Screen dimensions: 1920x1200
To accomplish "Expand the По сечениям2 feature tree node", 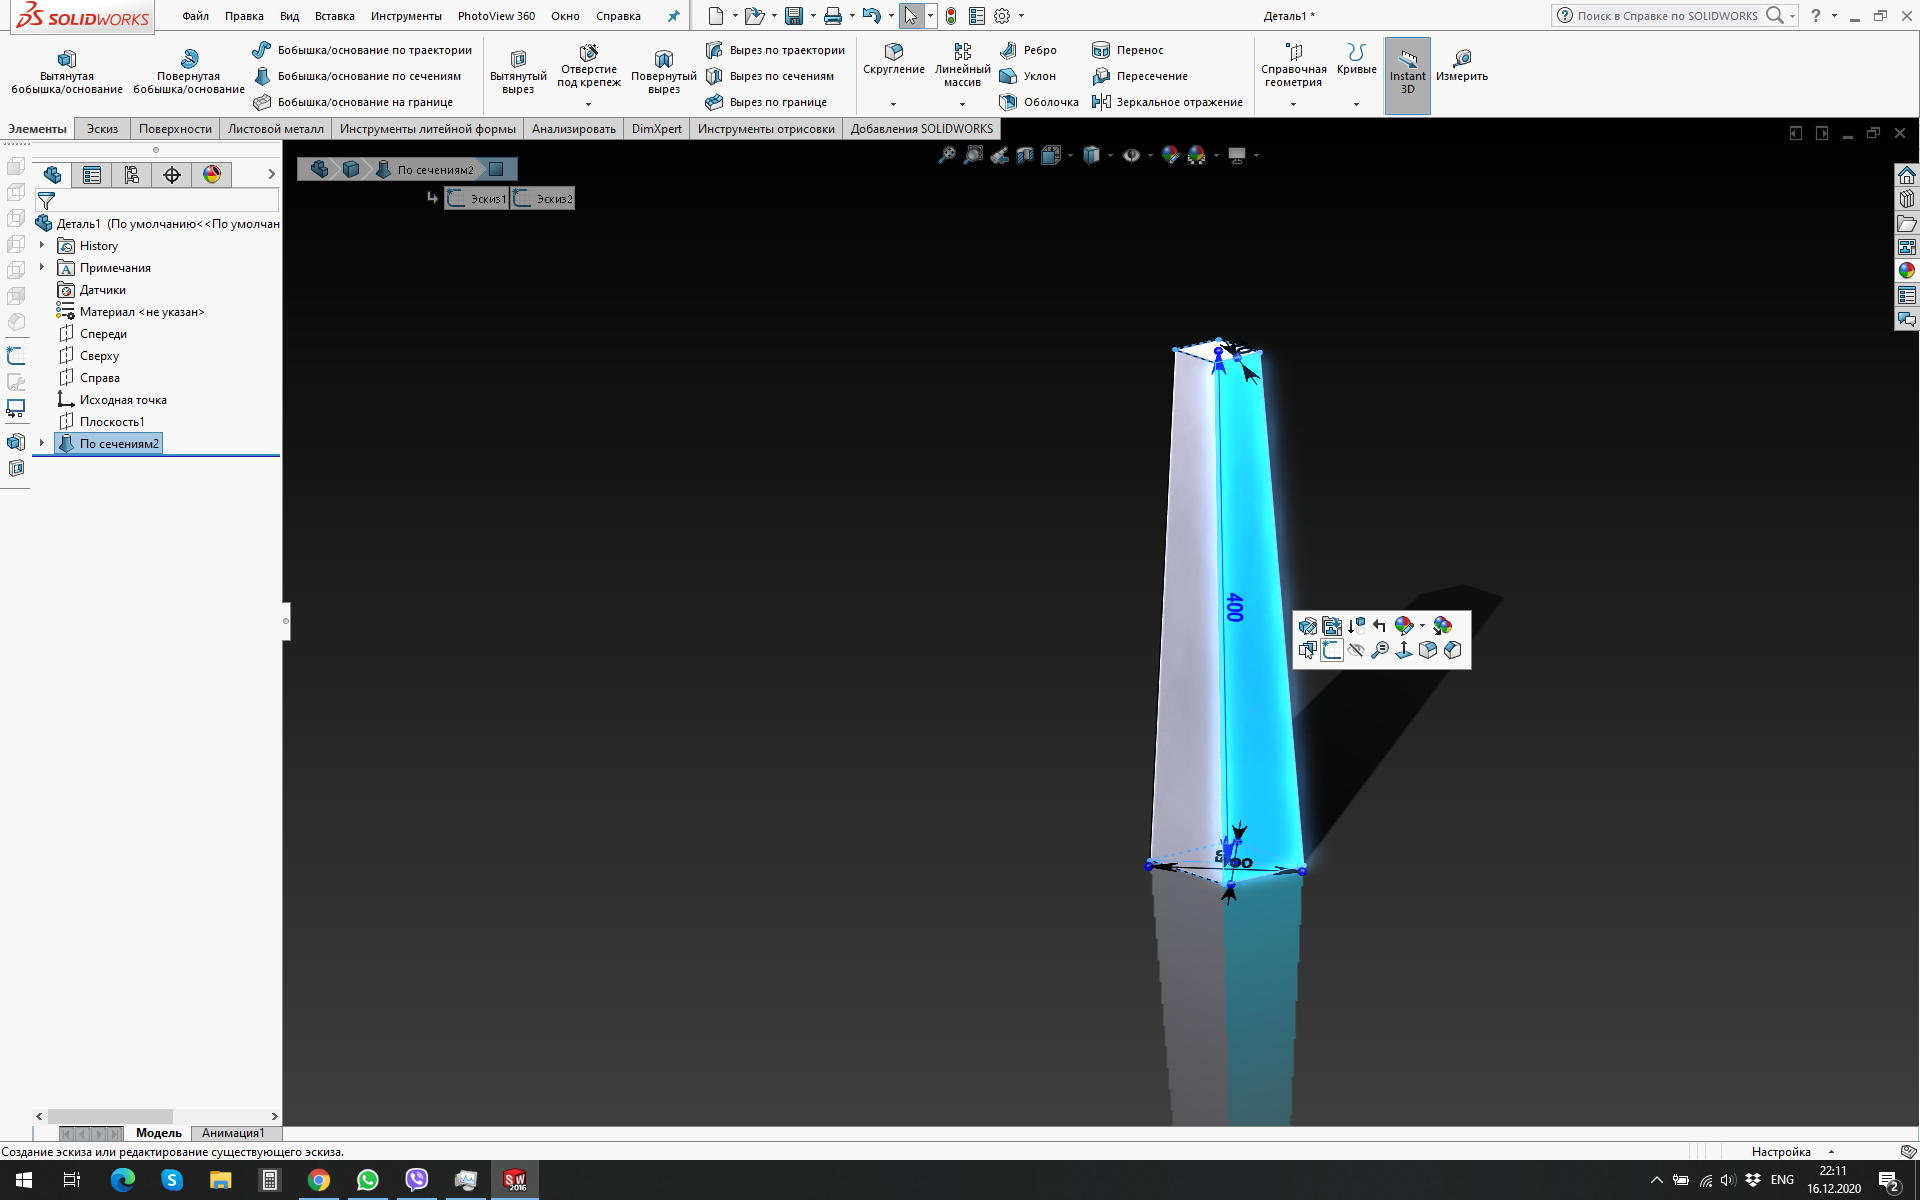I will tap(42, 443).
